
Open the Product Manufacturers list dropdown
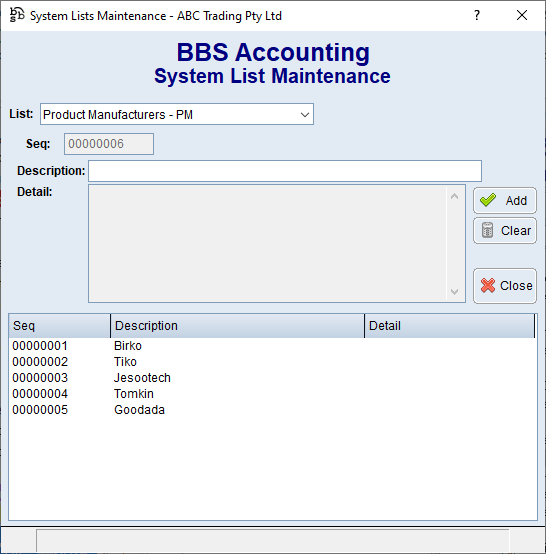click(x=305, y=114)
